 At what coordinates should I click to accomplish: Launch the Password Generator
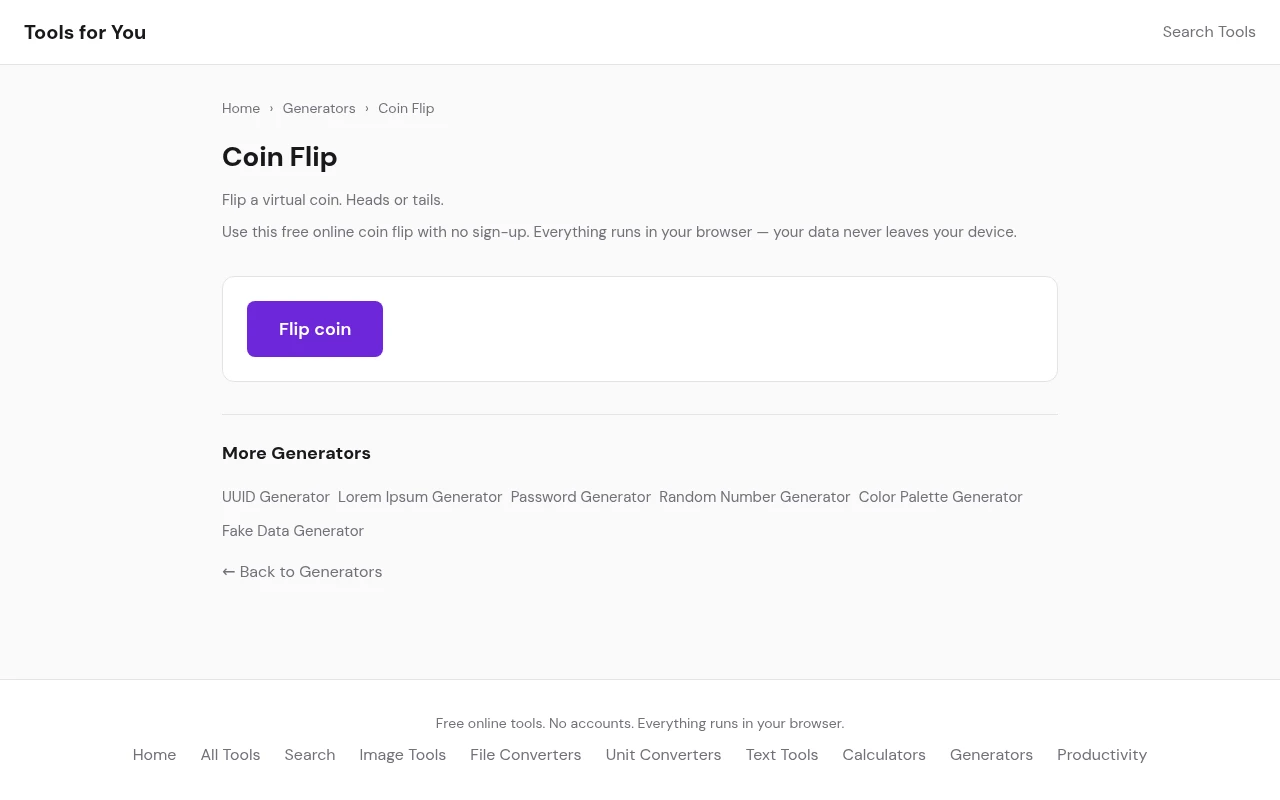(x=581, y=497)
